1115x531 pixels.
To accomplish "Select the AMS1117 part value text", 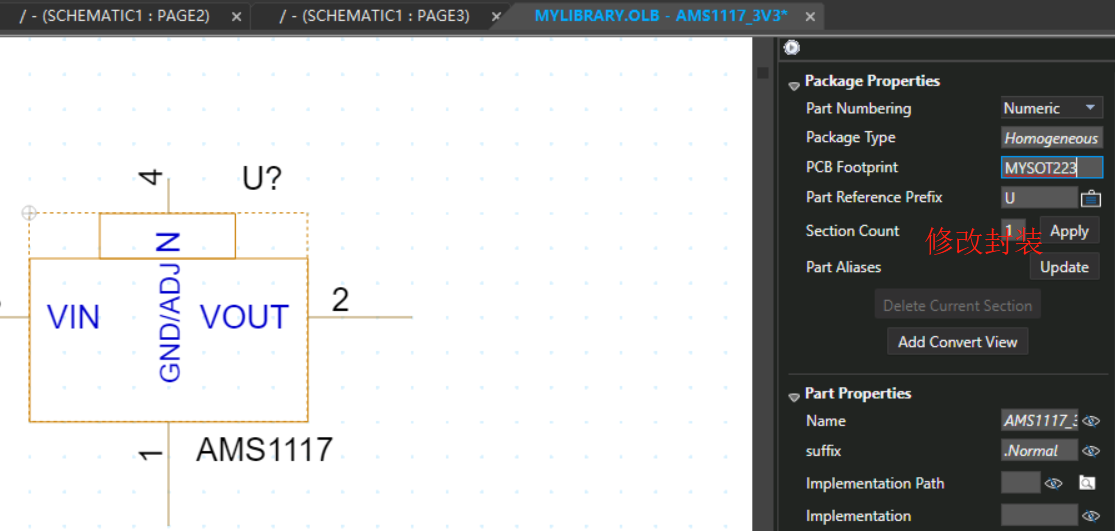I will [265, 450].
